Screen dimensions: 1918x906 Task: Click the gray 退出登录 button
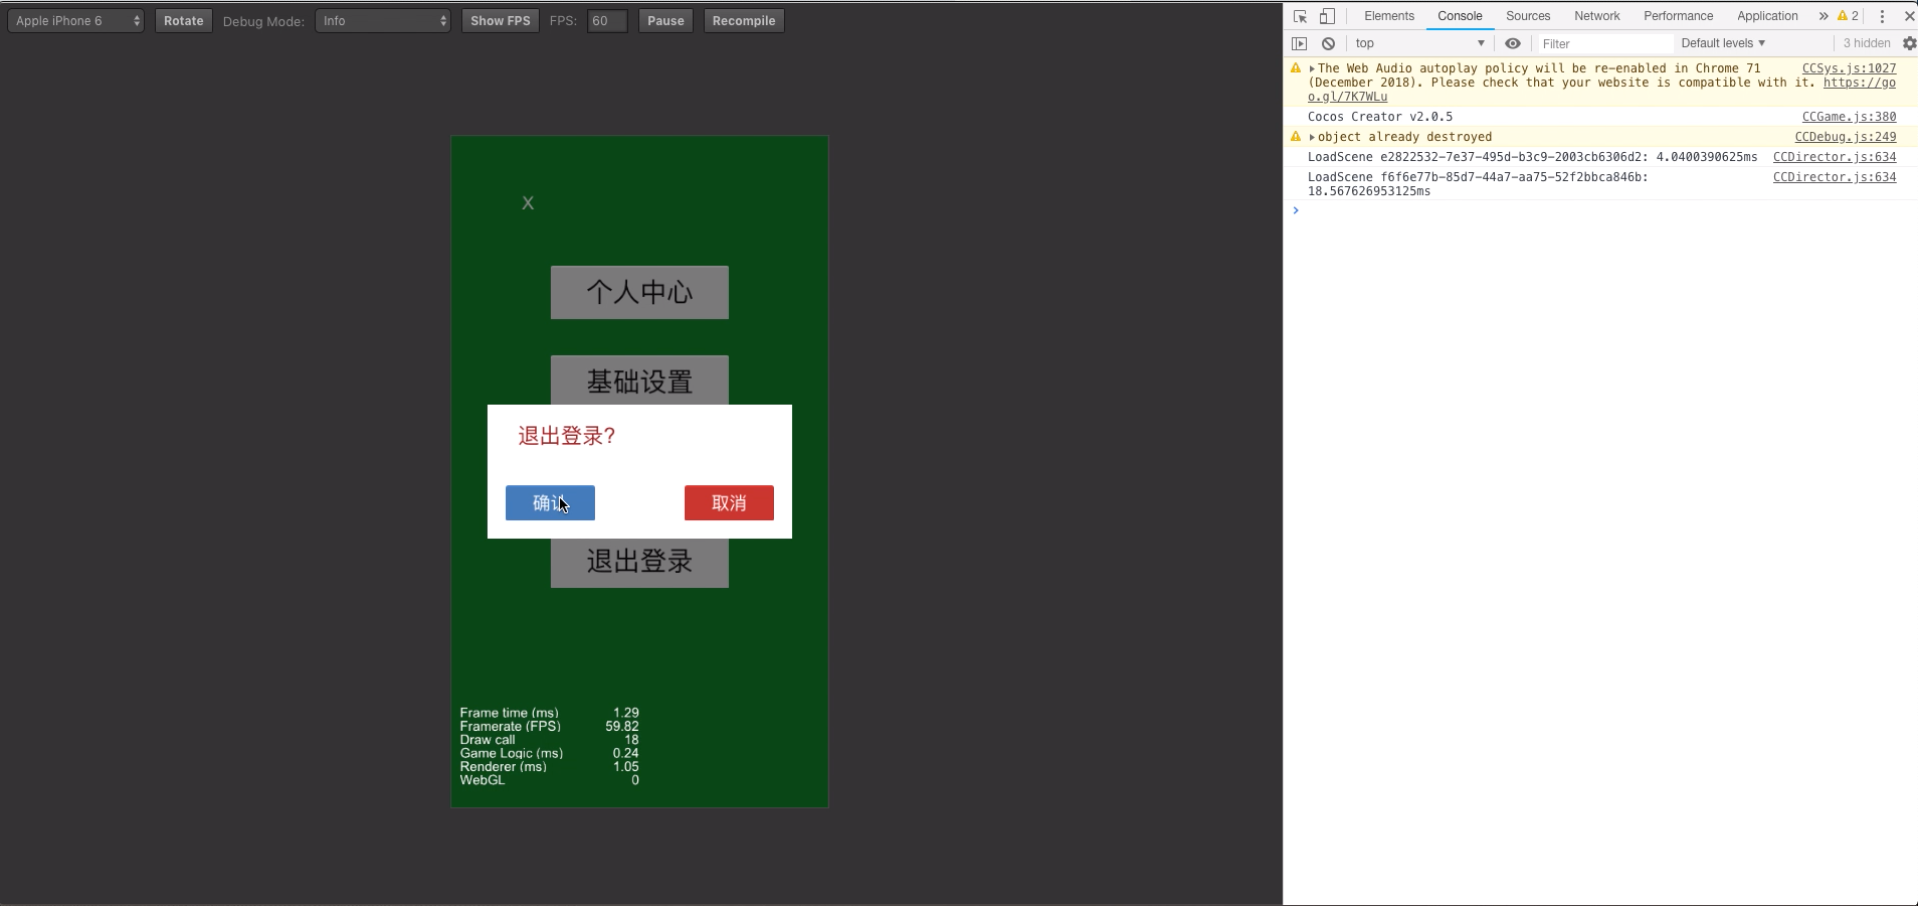pos(640,562)
